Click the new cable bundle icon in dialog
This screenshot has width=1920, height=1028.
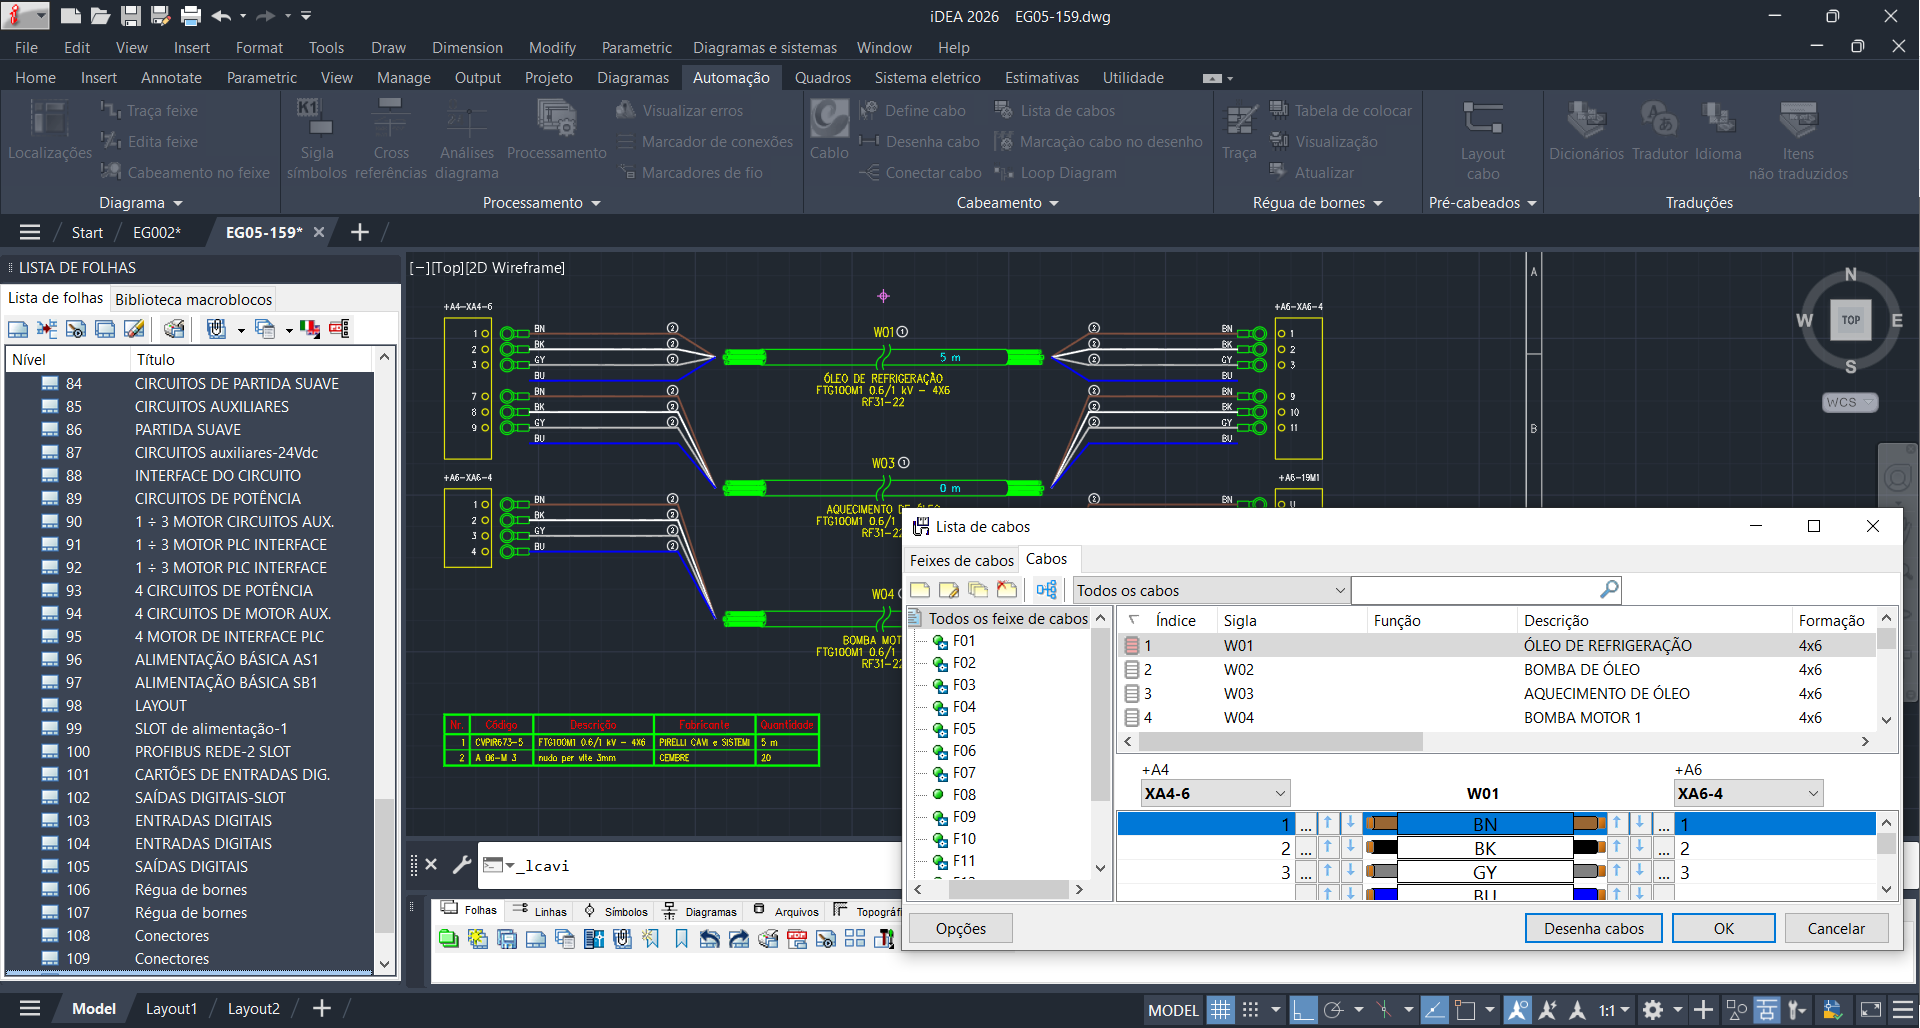pos(920,590)
